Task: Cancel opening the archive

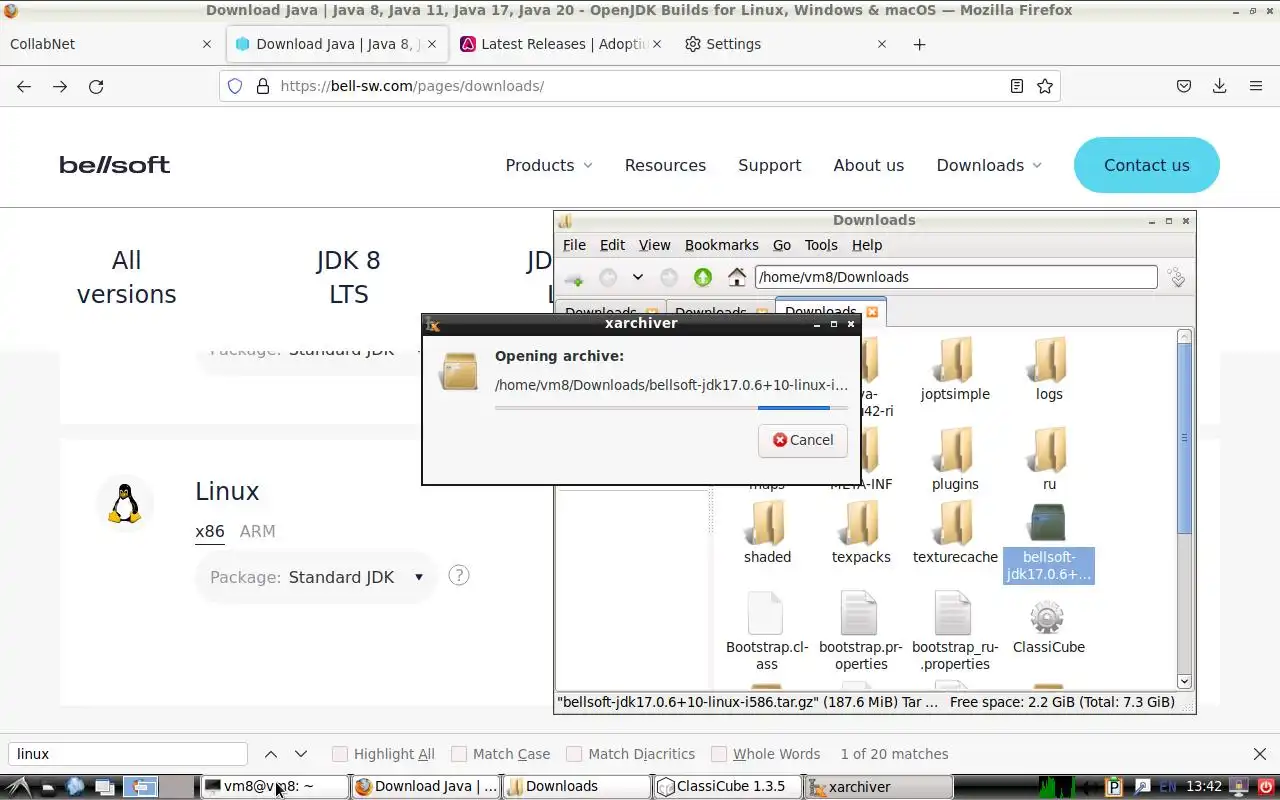Action: coord(803,440)
